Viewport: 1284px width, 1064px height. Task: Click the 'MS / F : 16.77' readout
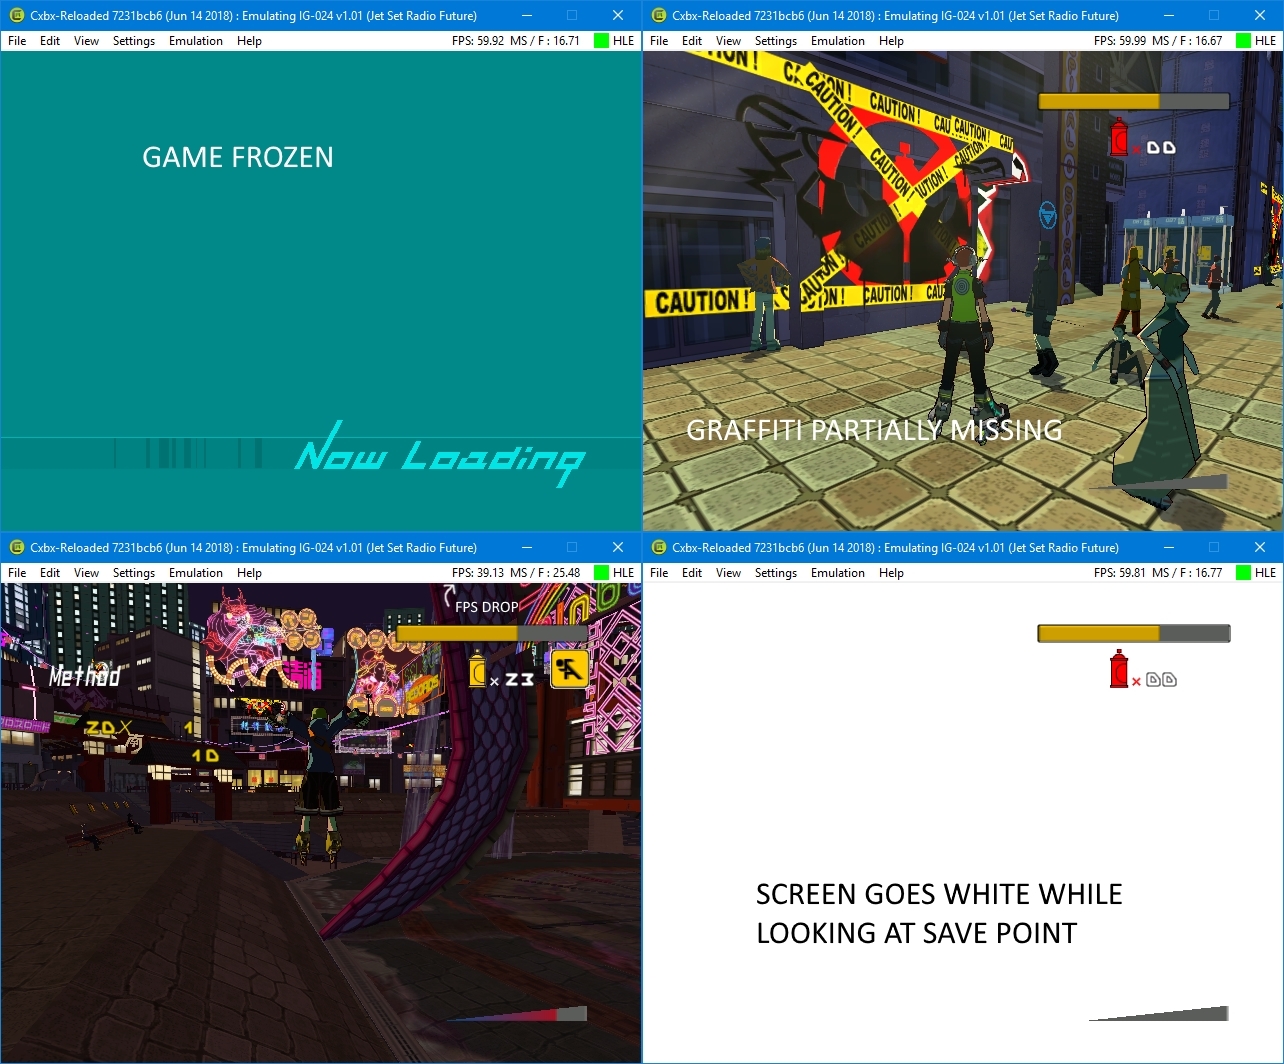pyautogui.click(x=1187, y=573)
